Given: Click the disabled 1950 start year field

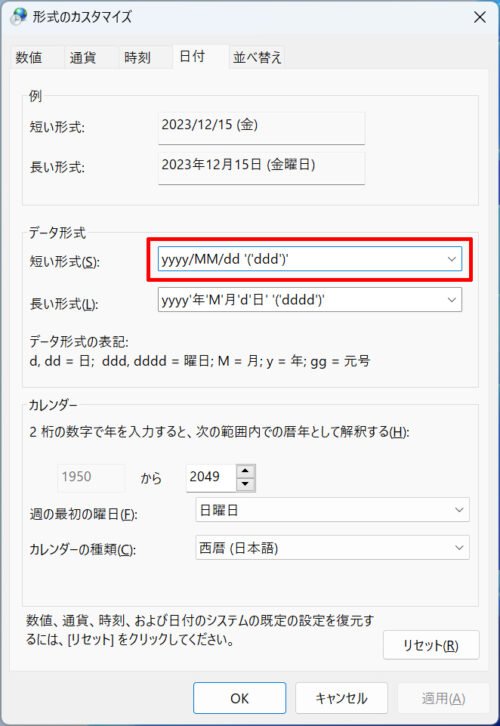Looking at the screenshot, I should click(x=91, y=477).
